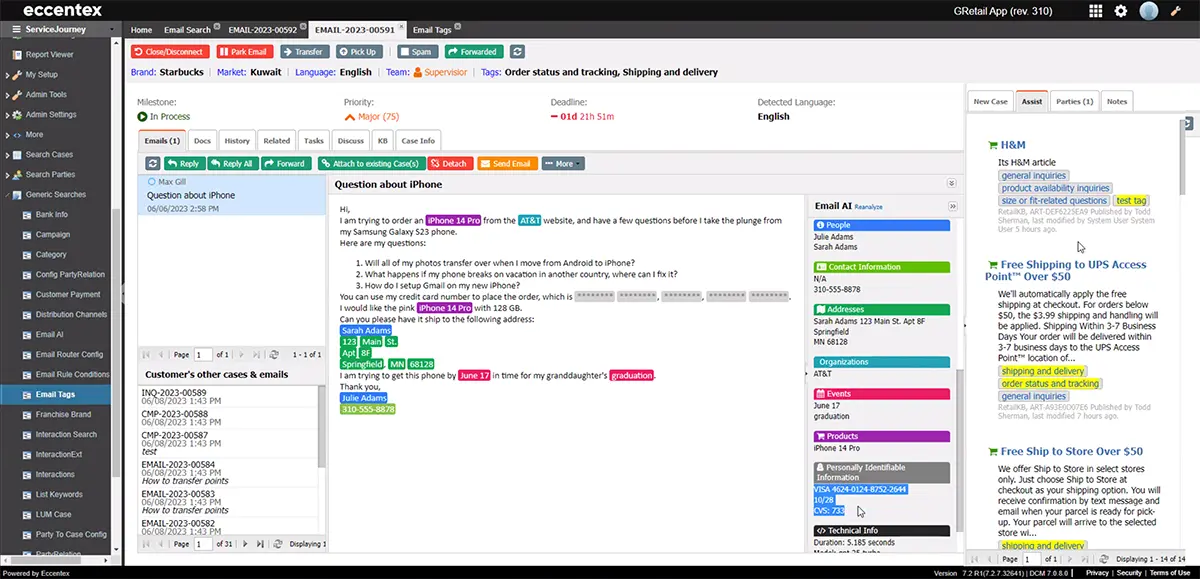
Task: Open the New Case tab
Action: pos(991,101)
